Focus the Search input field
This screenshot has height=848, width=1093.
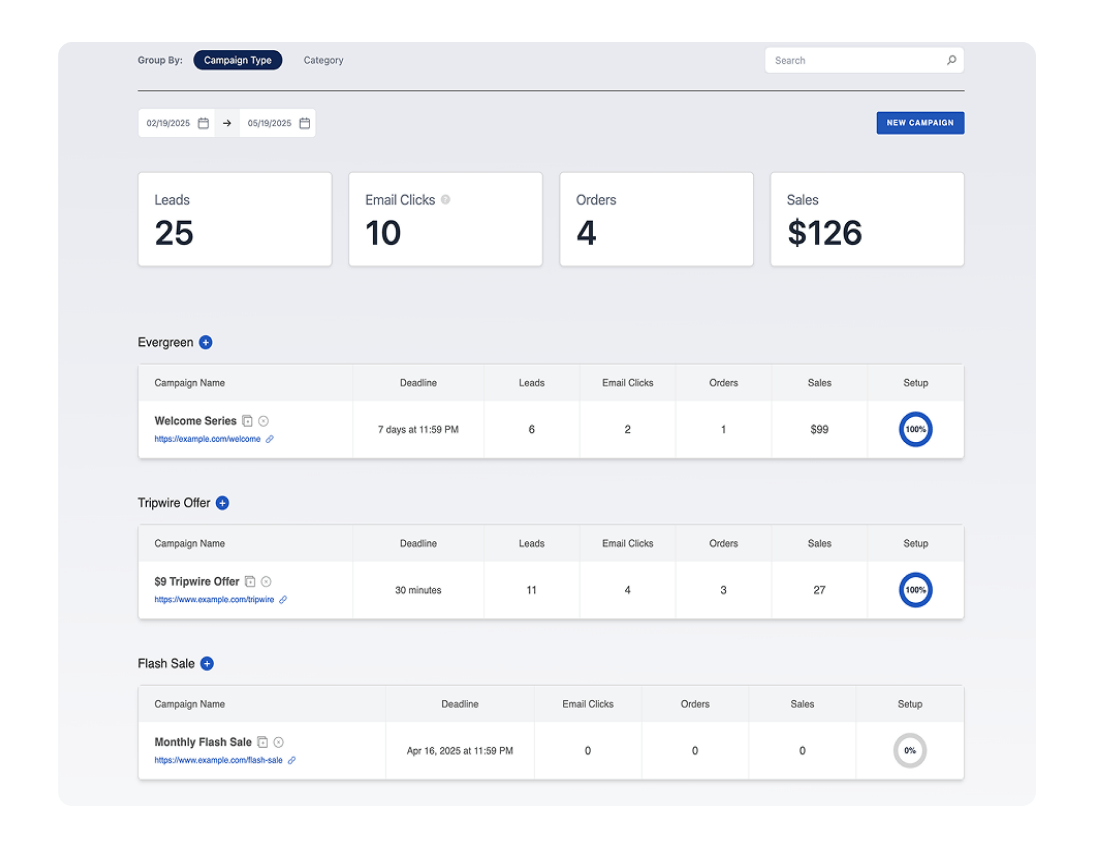[x=855, y=60]
